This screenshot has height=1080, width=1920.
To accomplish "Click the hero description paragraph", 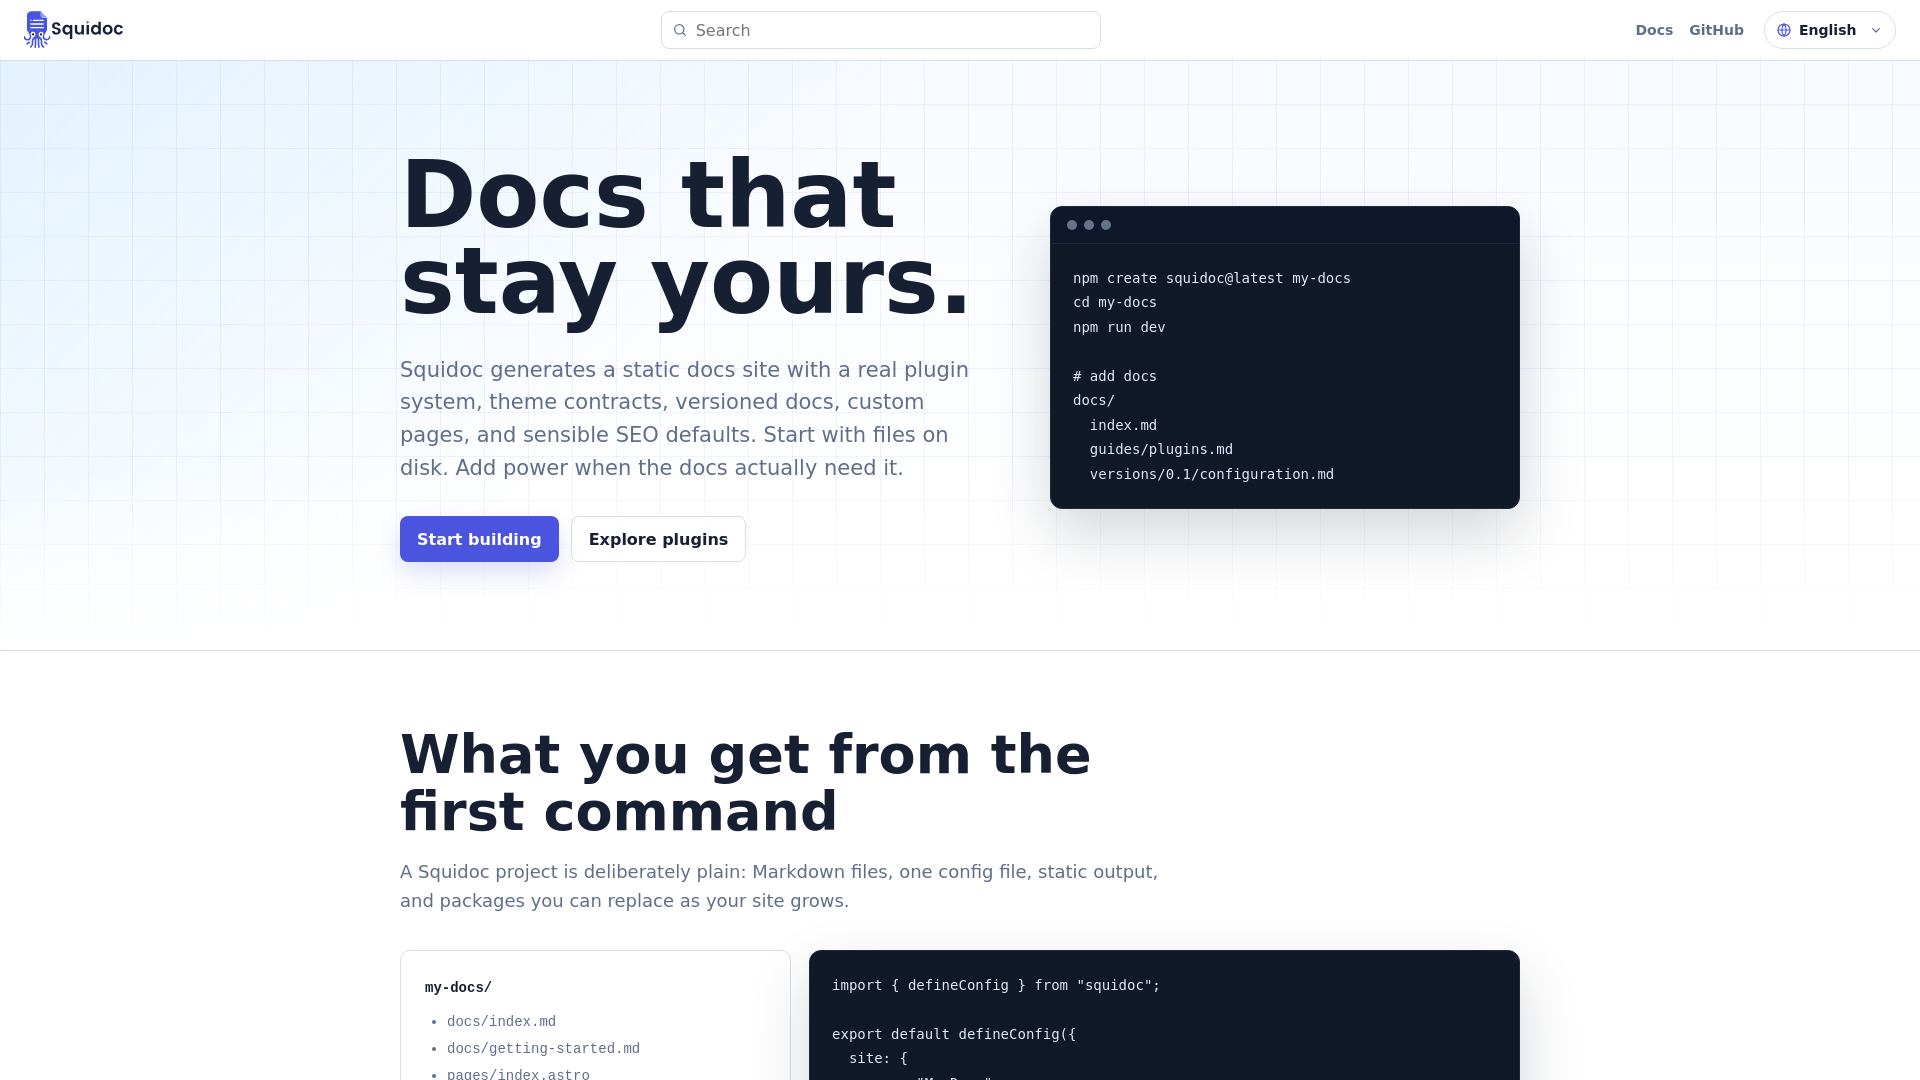I will 685,418.
